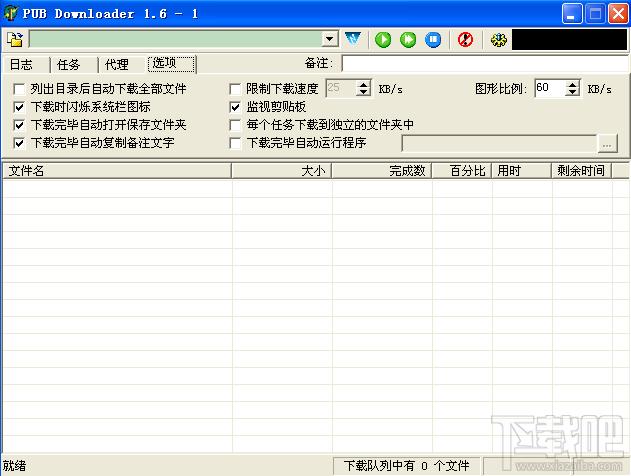The height and width of the screenshot is (476, 631).
Task: Click the 剩余时间 column header
Action: [x=582, y=171]
